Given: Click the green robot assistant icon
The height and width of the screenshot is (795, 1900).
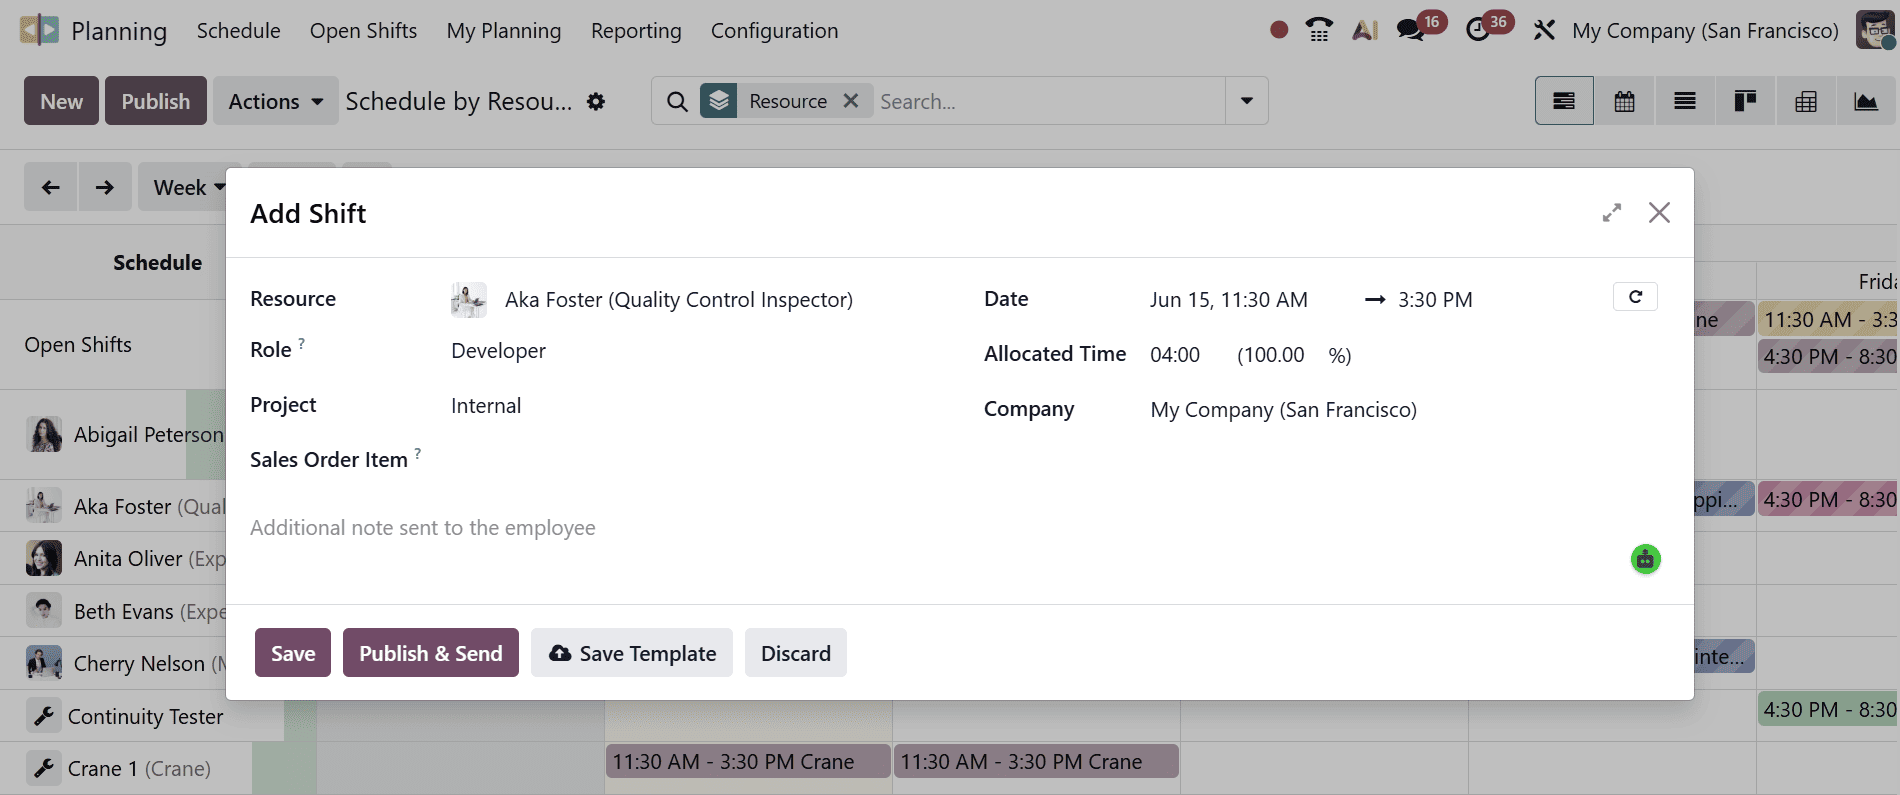Looking at the screenshot, I should 1646,559.
